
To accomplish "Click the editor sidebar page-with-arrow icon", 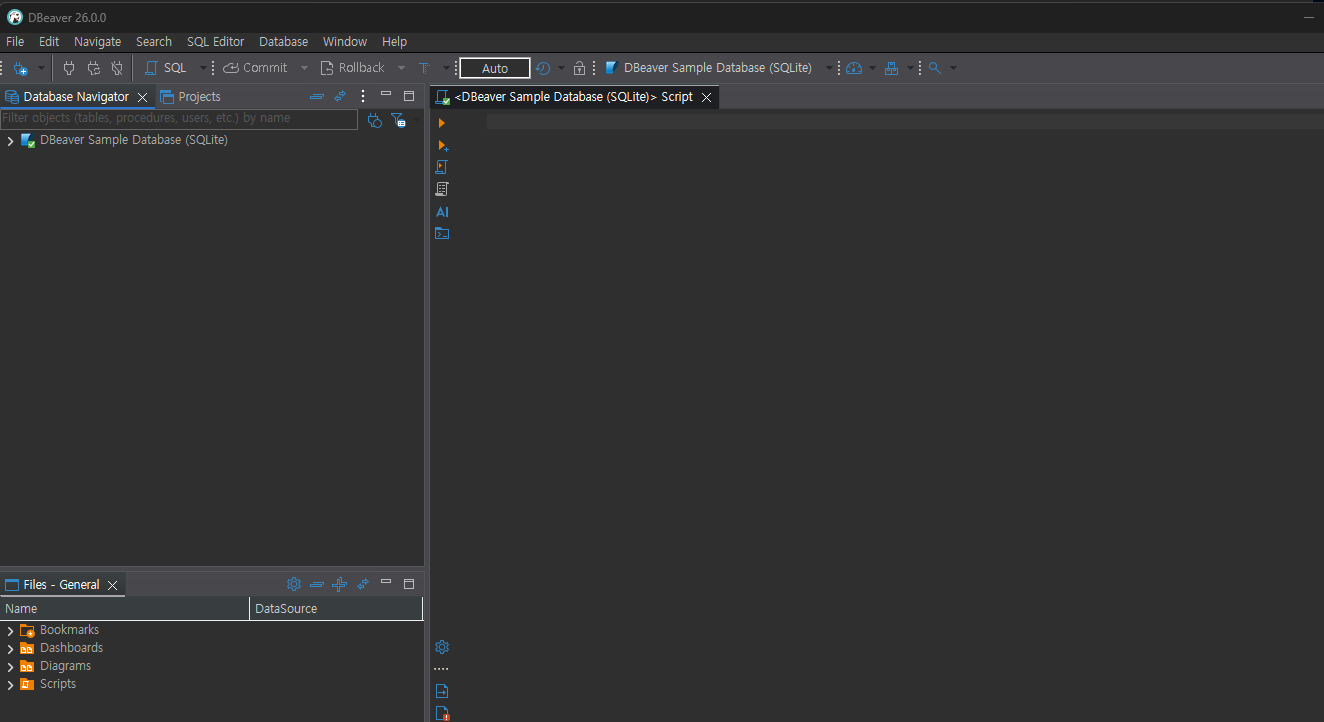I will 442,691.
